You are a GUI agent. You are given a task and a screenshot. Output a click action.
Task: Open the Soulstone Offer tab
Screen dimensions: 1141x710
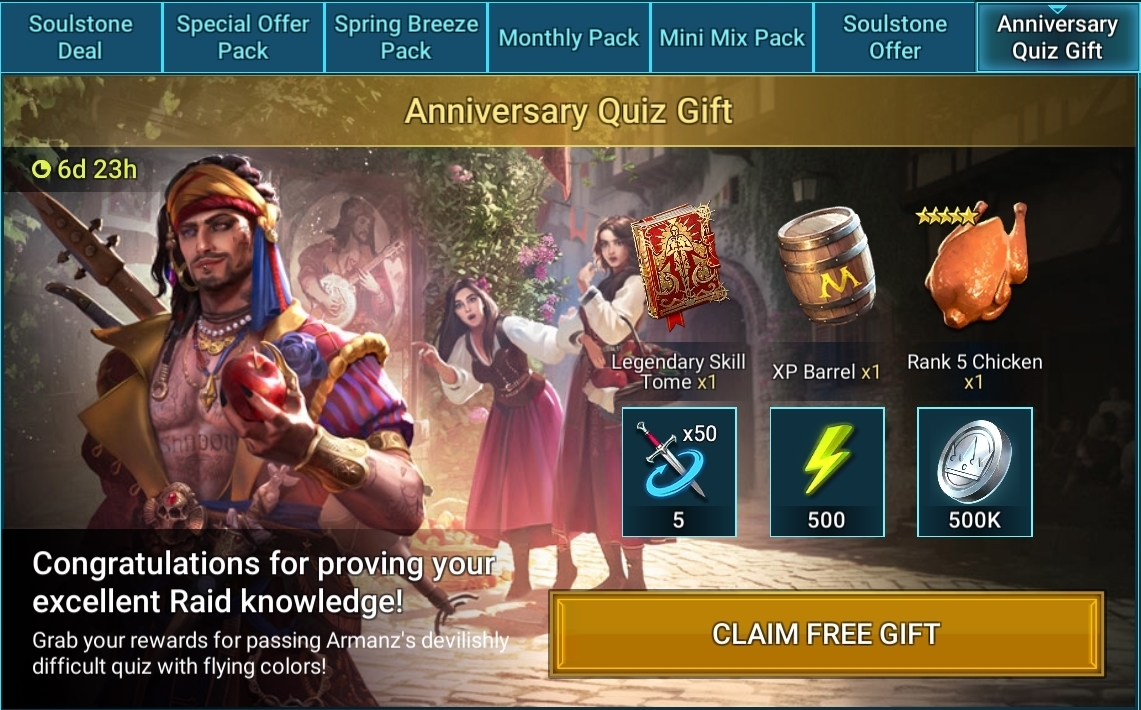coord(895,37)
